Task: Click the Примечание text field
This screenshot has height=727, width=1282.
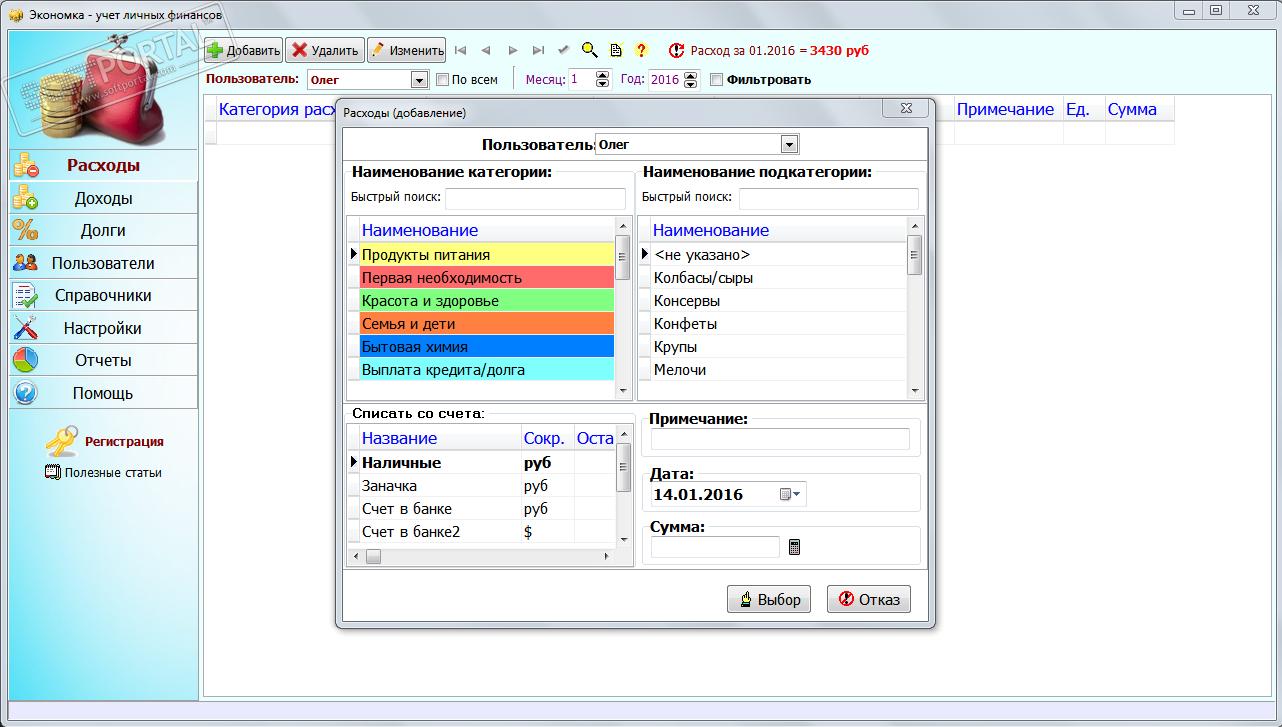Action: (x=780, y=439)
